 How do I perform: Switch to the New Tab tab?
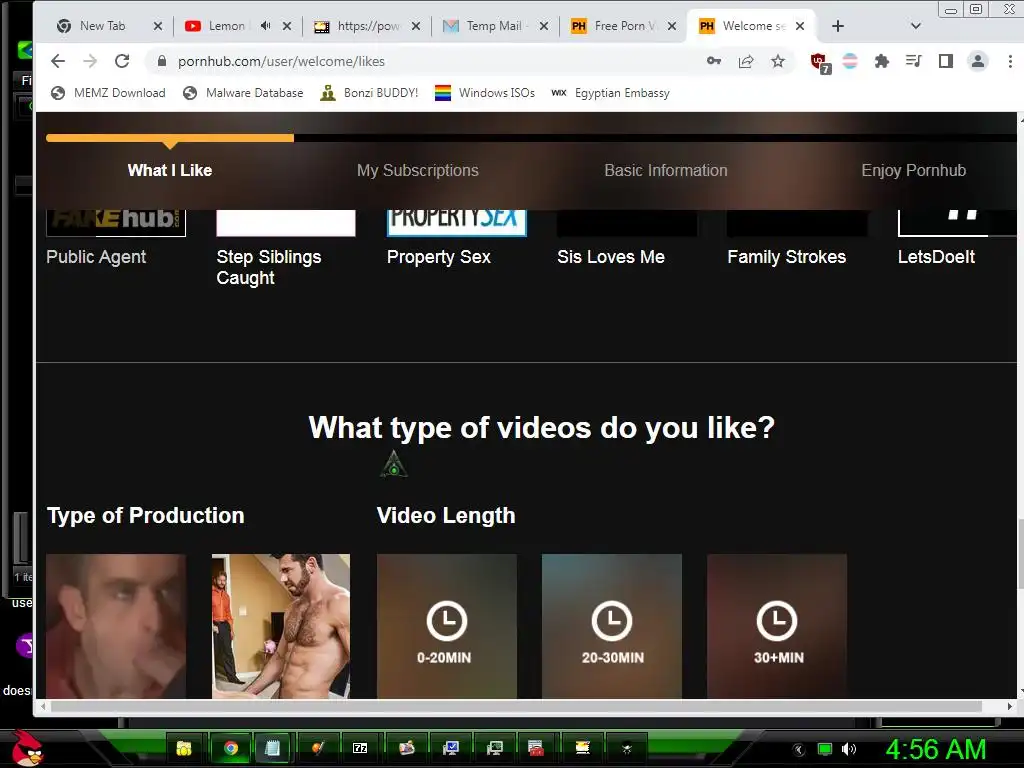pos(101,26)
